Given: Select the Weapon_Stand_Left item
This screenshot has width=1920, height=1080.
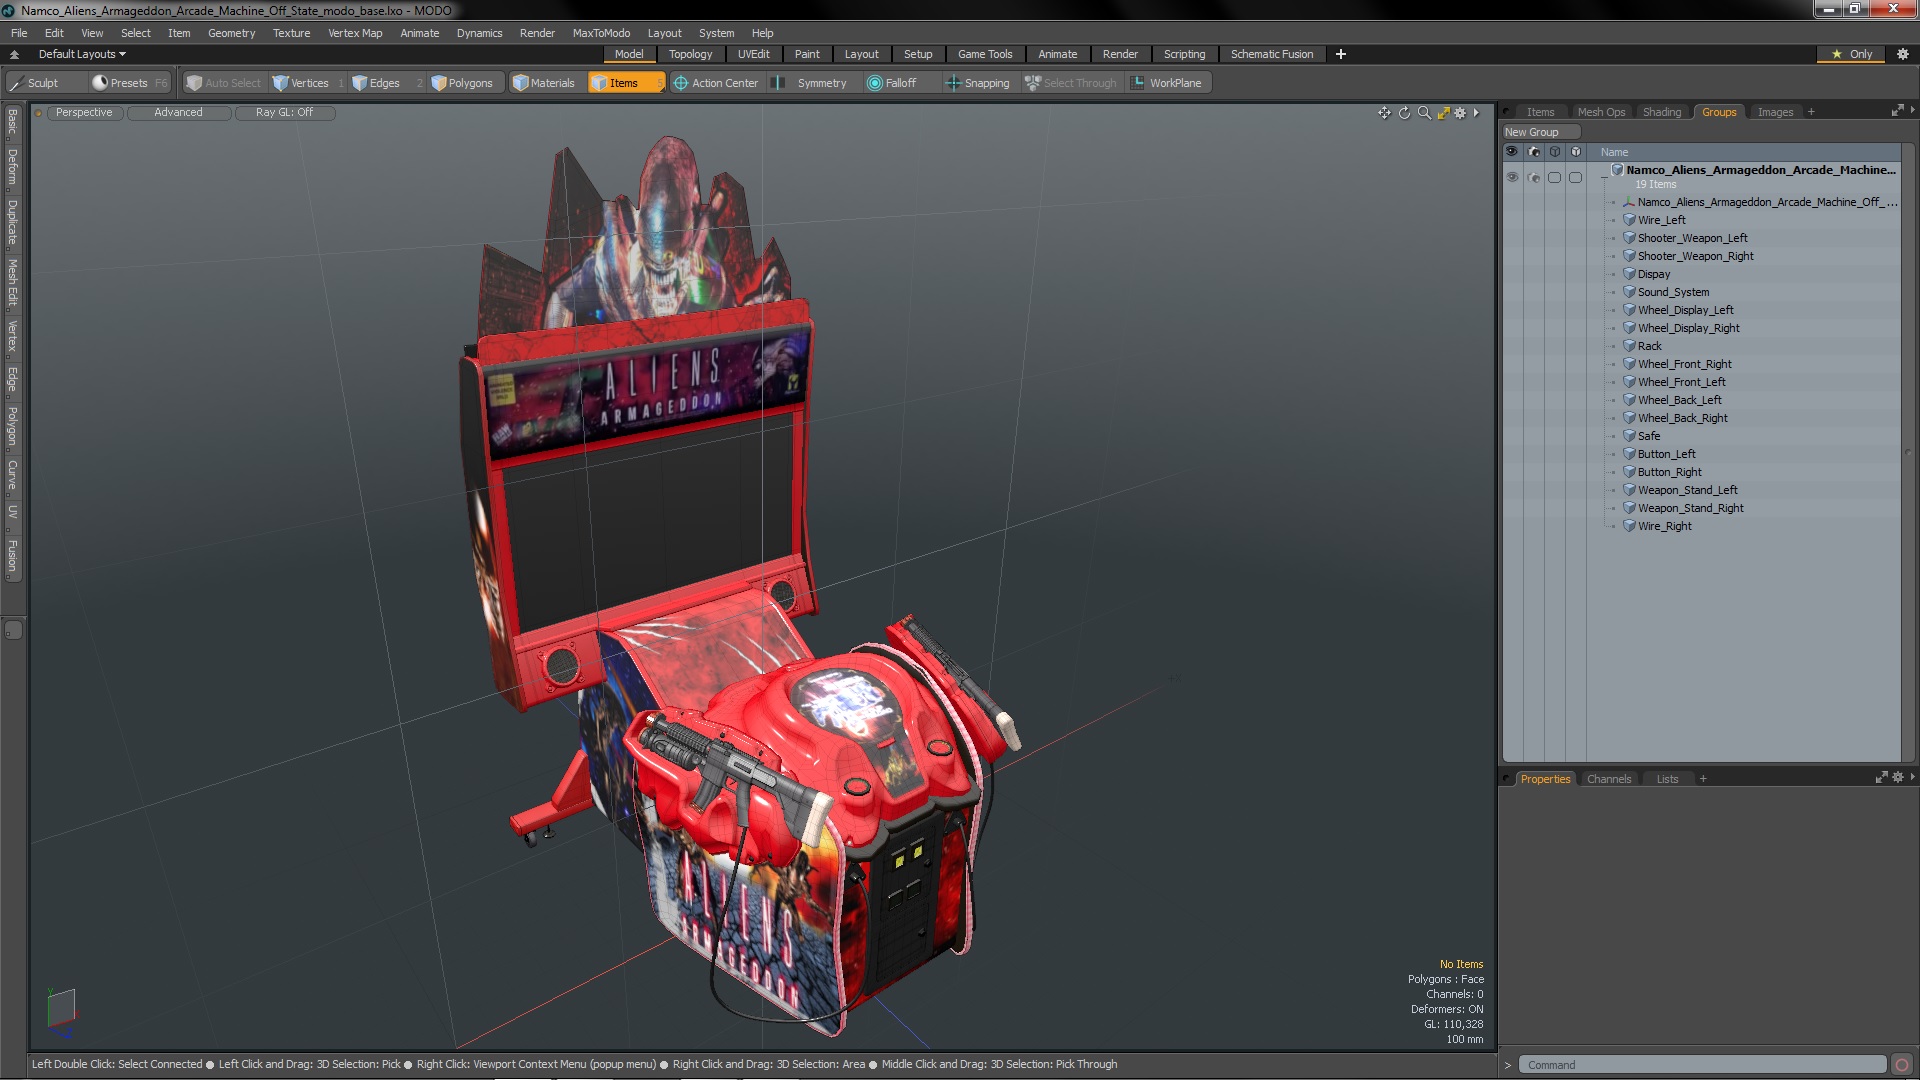Looking at the screenshot, I should coord(1687,490).
